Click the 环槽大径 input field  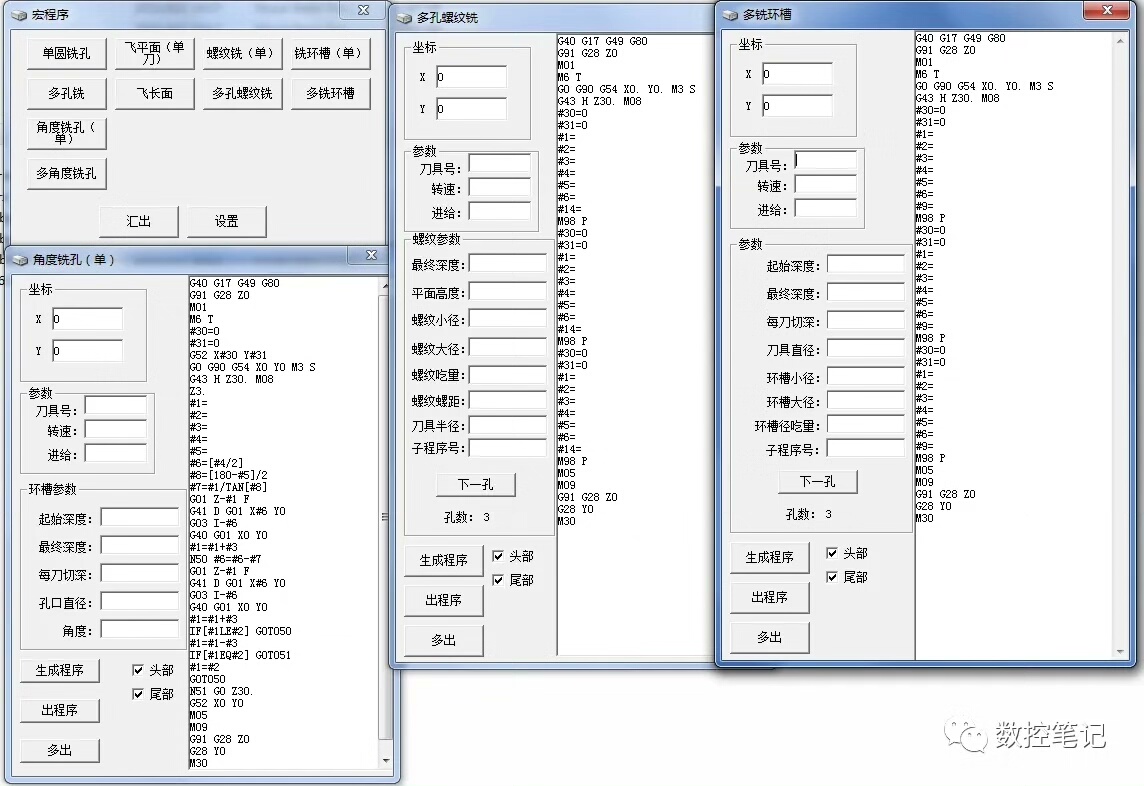865,401
